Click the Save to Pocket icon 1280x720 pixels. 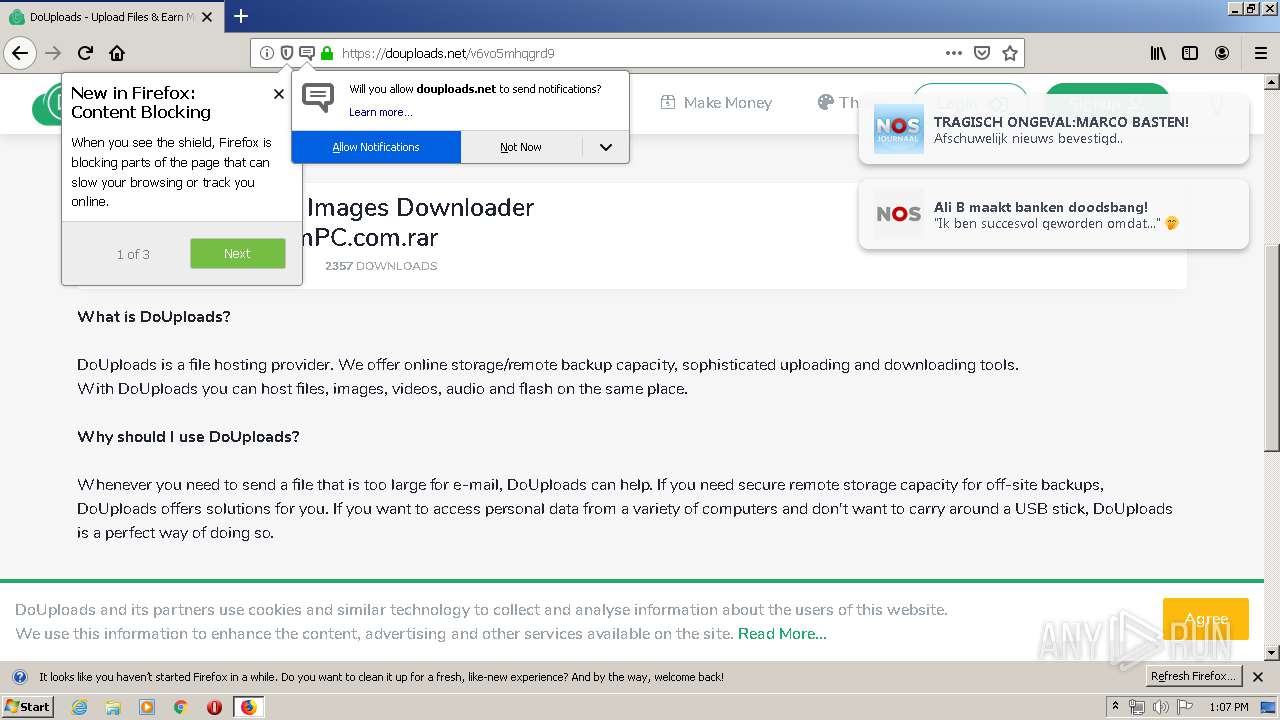(983, 53)
